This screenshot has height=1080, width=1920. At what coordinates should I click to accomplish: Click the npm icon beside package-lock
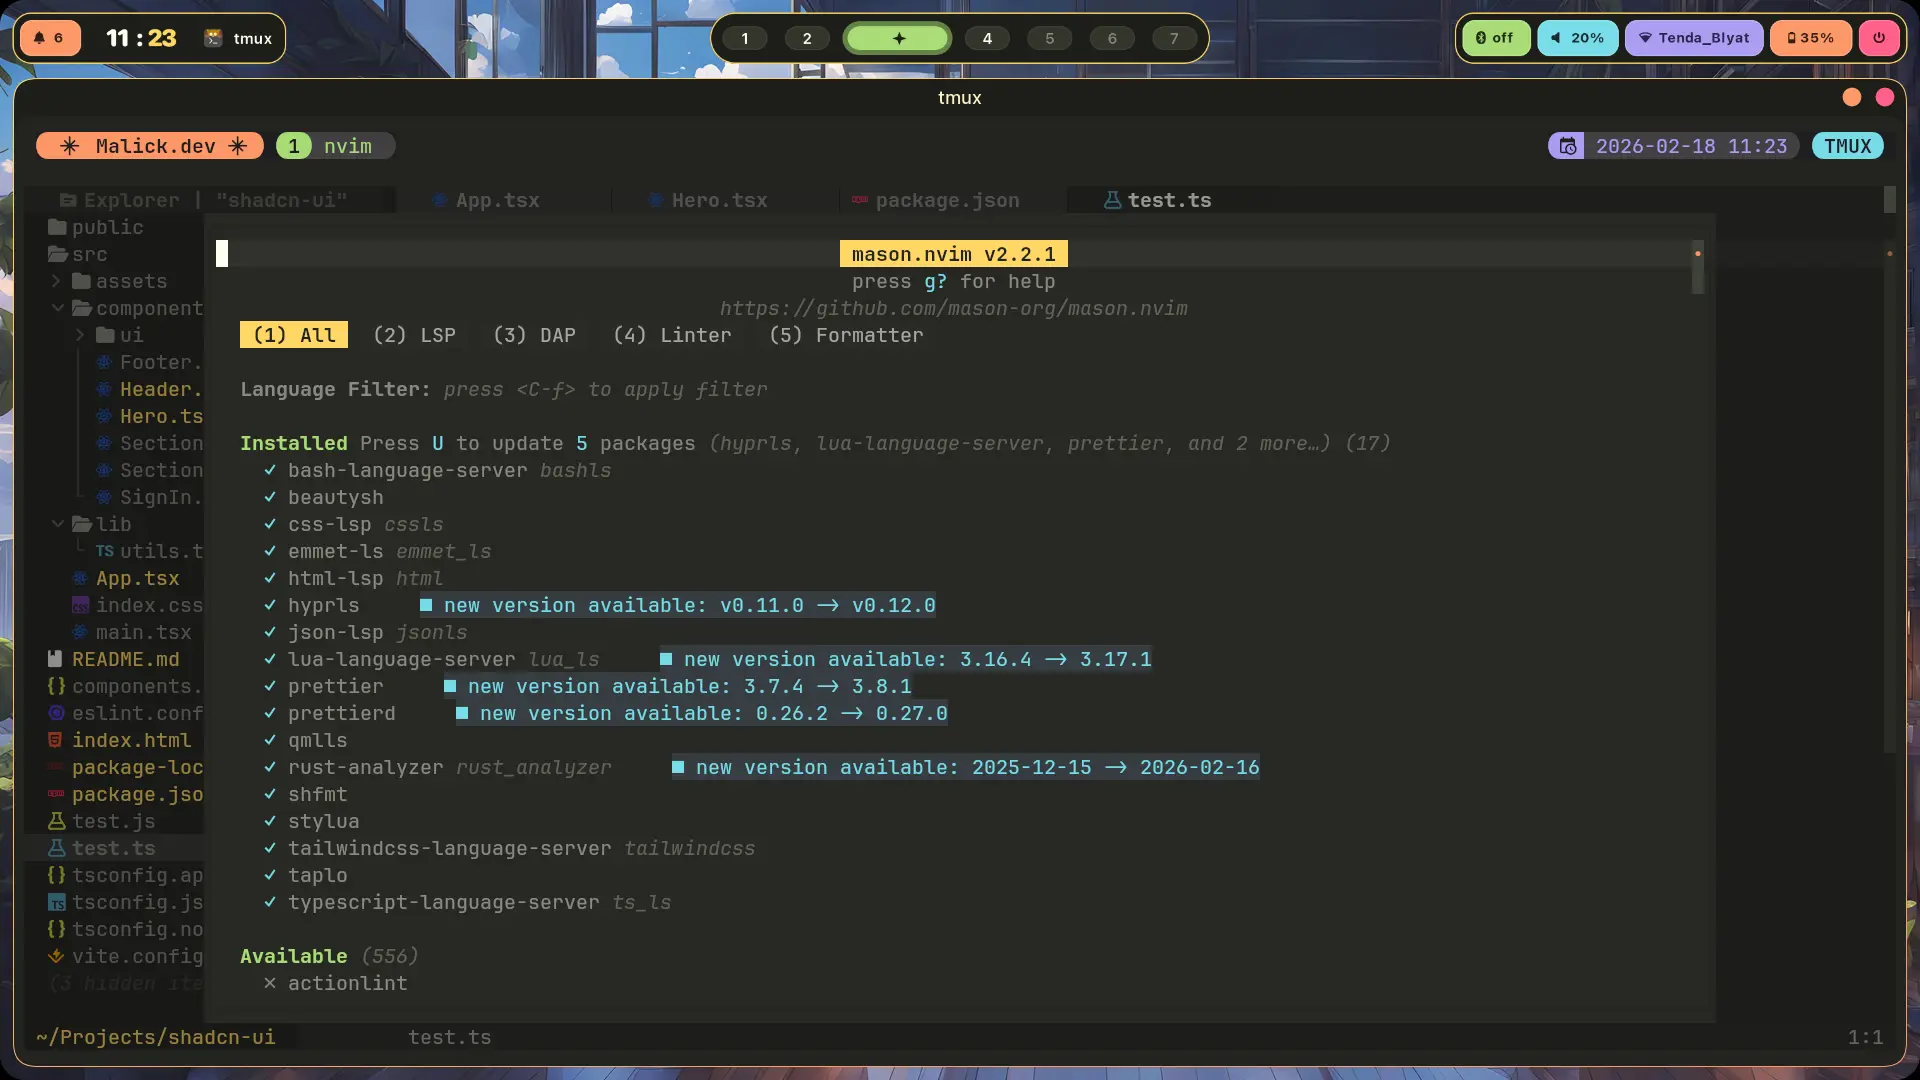coord(56,767)
